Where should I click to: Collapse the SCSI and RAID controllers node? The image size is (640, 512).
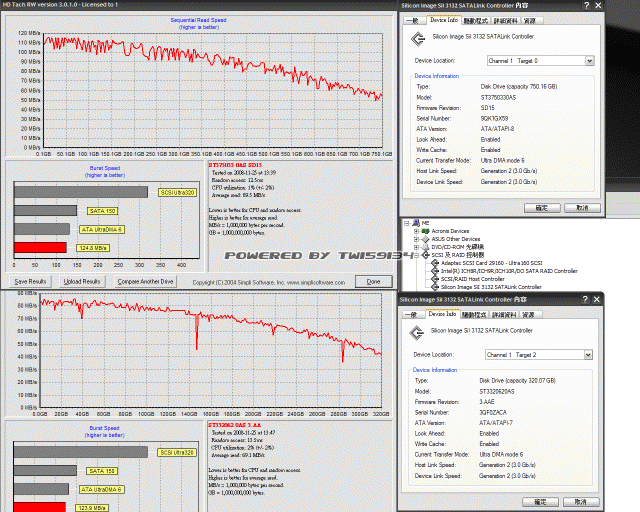point(416,255)
